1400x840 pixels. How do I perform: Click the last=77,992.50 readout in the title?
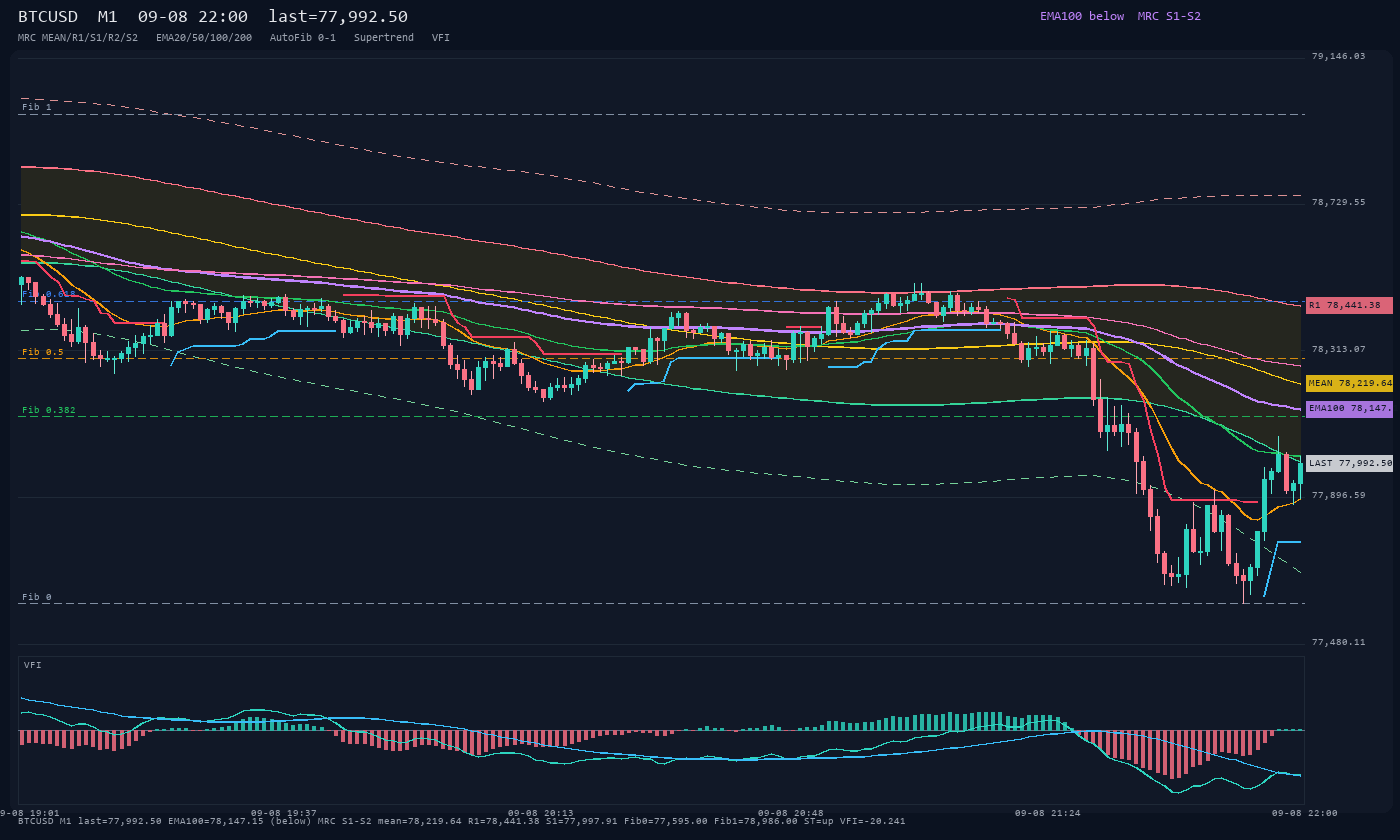(338, 17)
